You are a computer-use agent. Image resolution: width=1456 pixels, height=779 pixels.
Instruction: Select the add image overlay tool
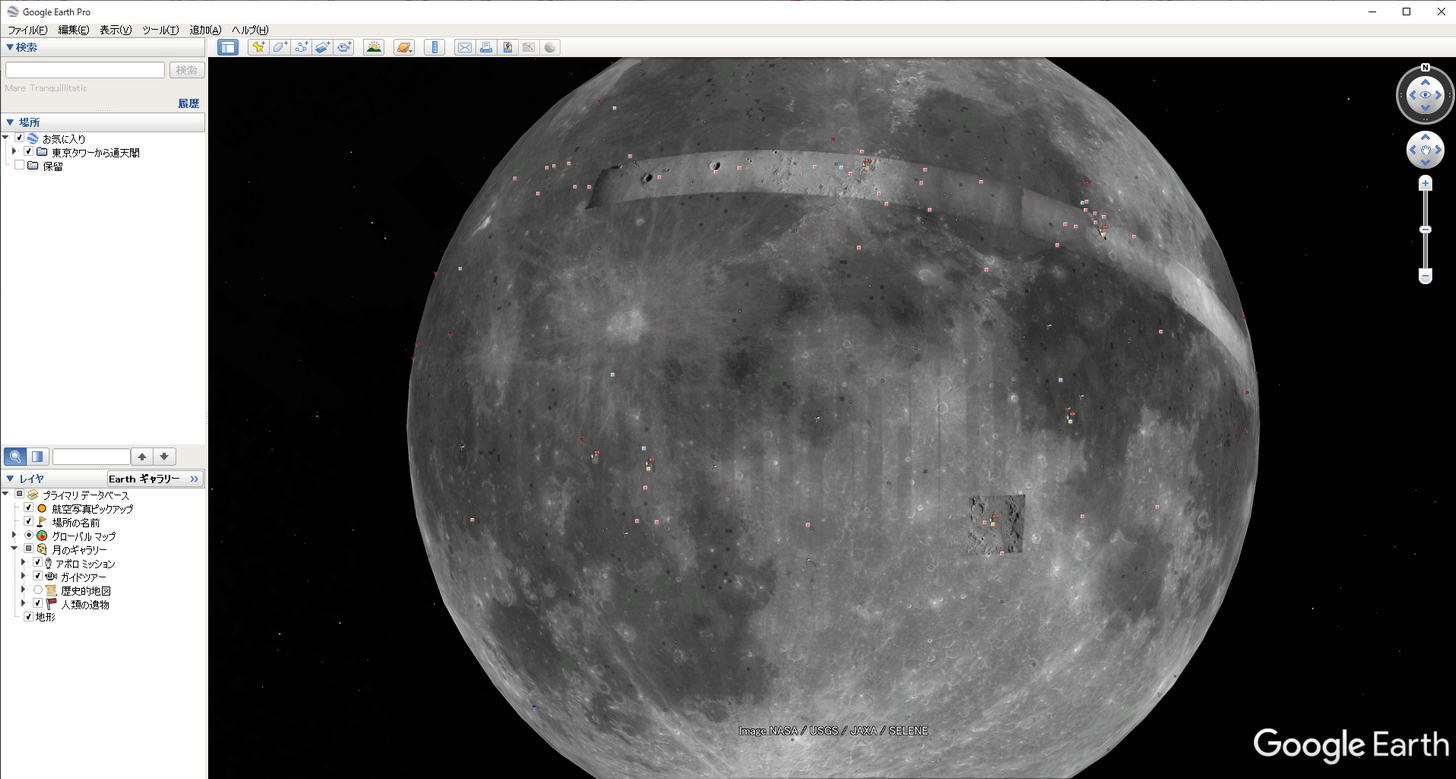322,47
